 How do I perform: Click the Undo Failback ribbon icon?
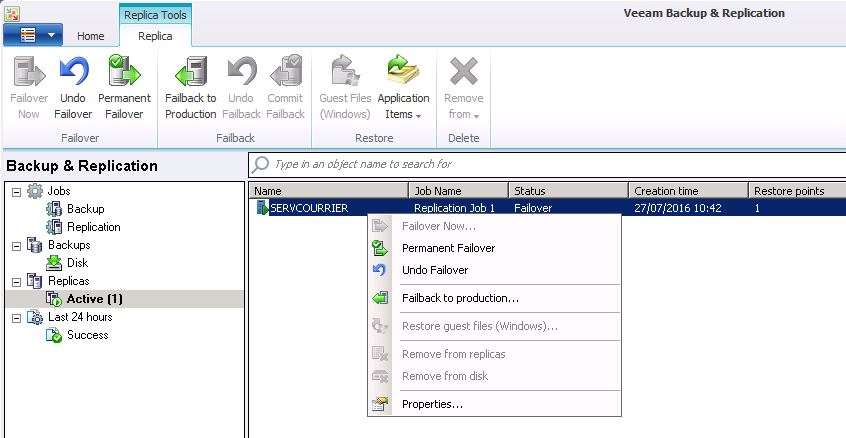tap(241, 72)
